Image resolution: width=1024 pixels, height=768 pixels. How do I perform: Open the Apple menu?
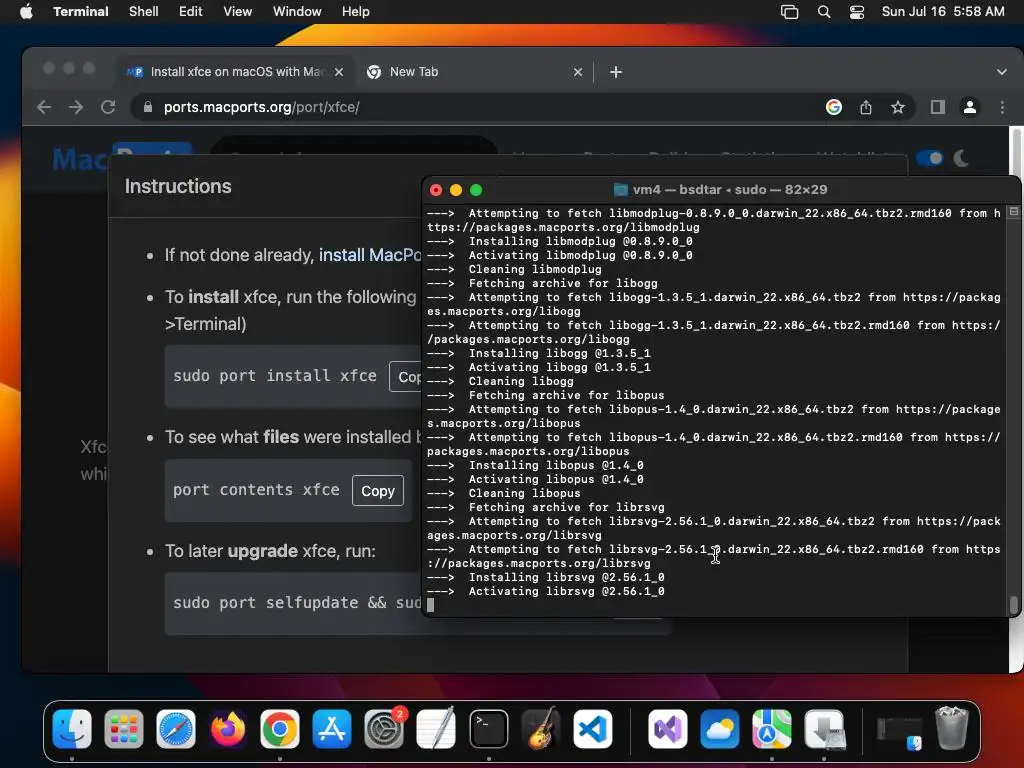click(26, 11)
